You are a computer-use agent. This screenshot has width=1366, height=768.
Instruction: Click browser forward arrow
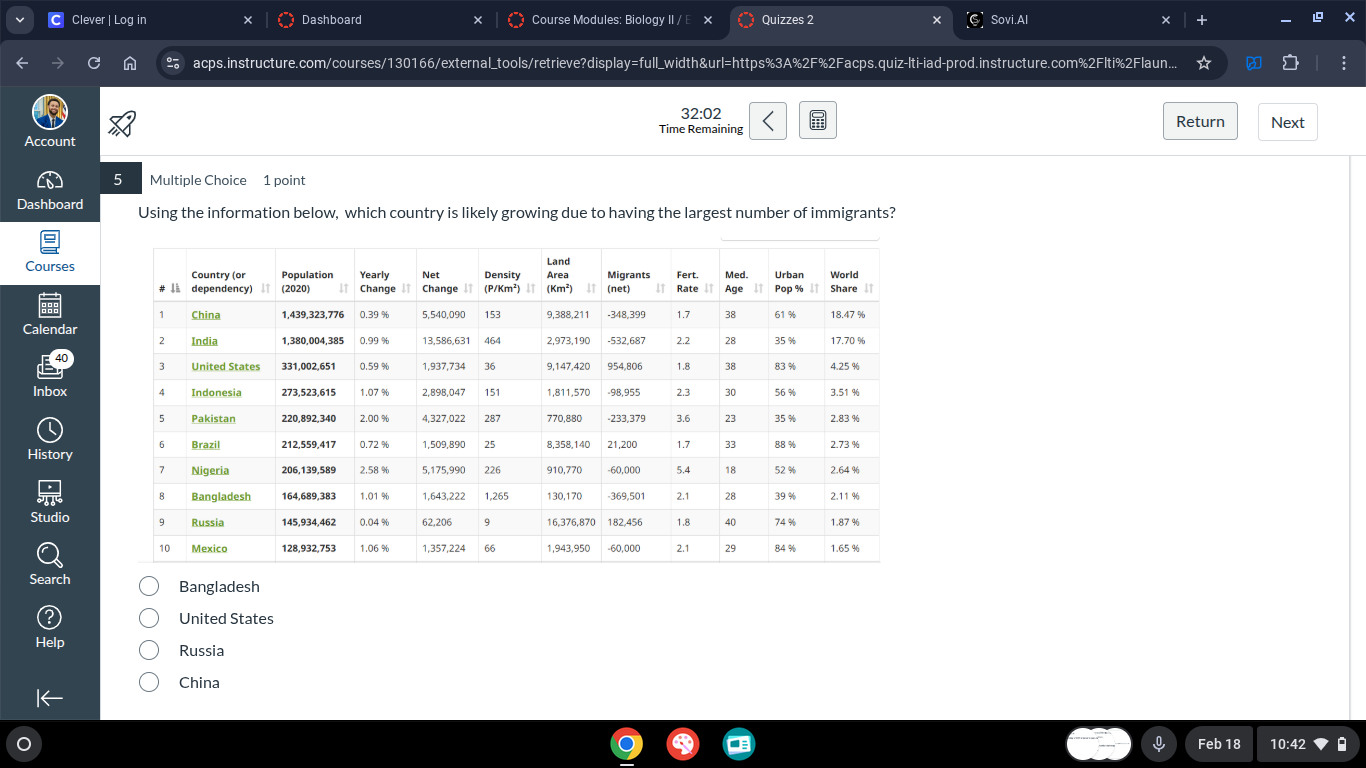point(58,63)
